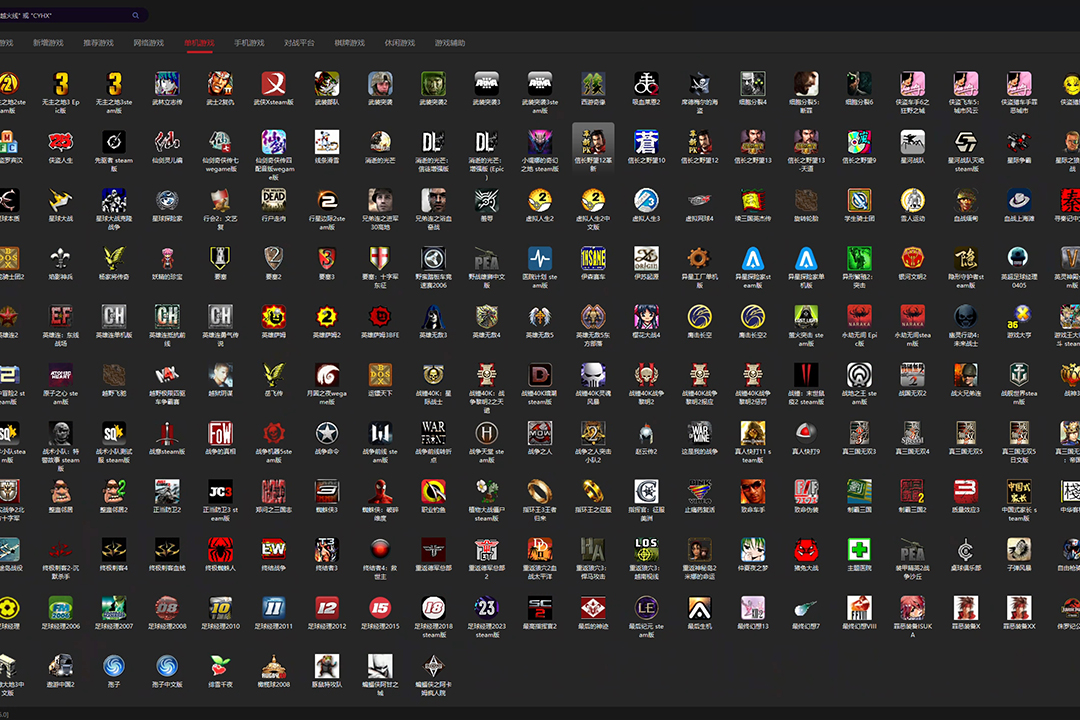Launch 永劫无间 Epic版 Naraka icon

coord(859,317)
